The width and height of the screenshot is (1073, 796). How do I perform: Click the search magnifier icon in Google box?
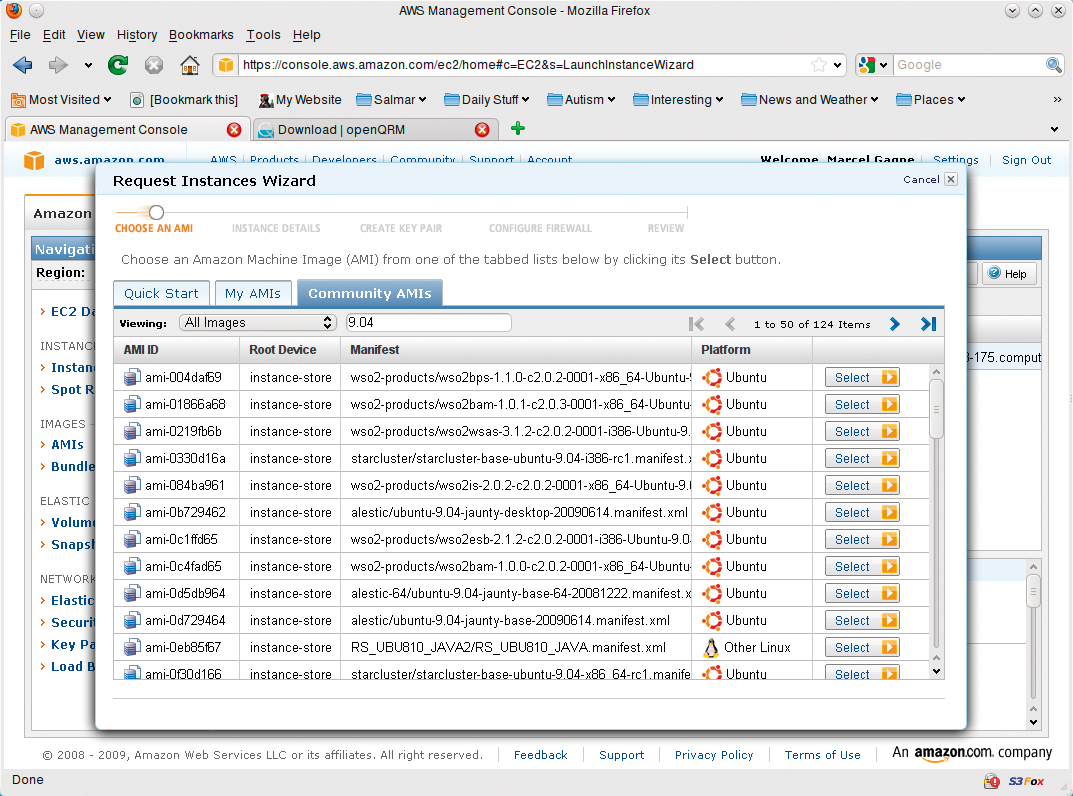tap(1054, 65)
